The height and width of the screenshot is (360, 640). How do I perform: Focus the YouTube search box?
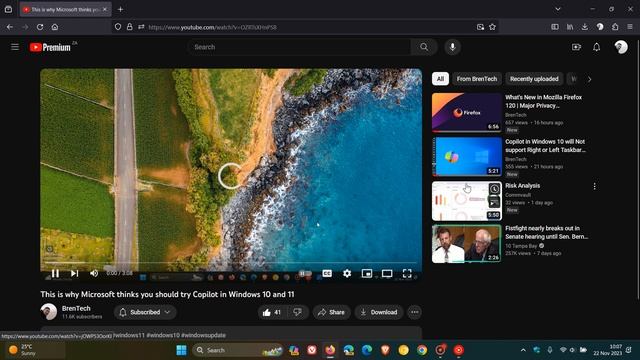click(299, 47)
